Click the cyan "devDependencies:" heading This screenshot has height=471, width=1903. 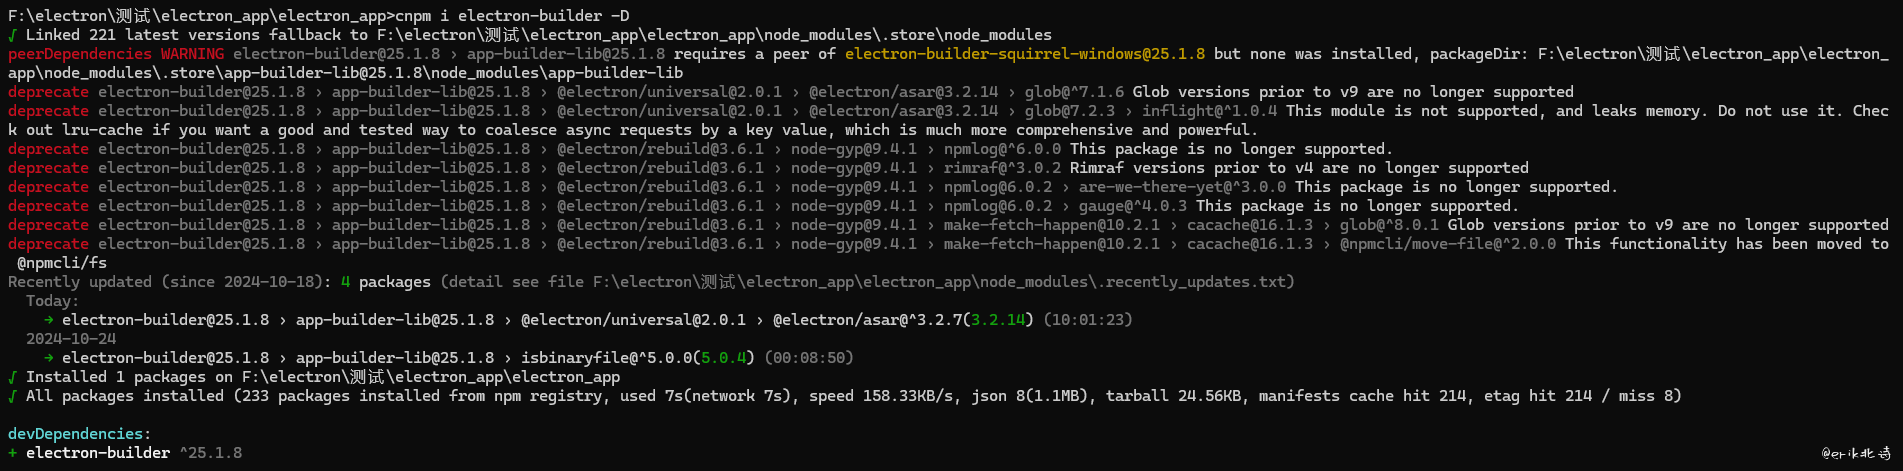point(79,434)
